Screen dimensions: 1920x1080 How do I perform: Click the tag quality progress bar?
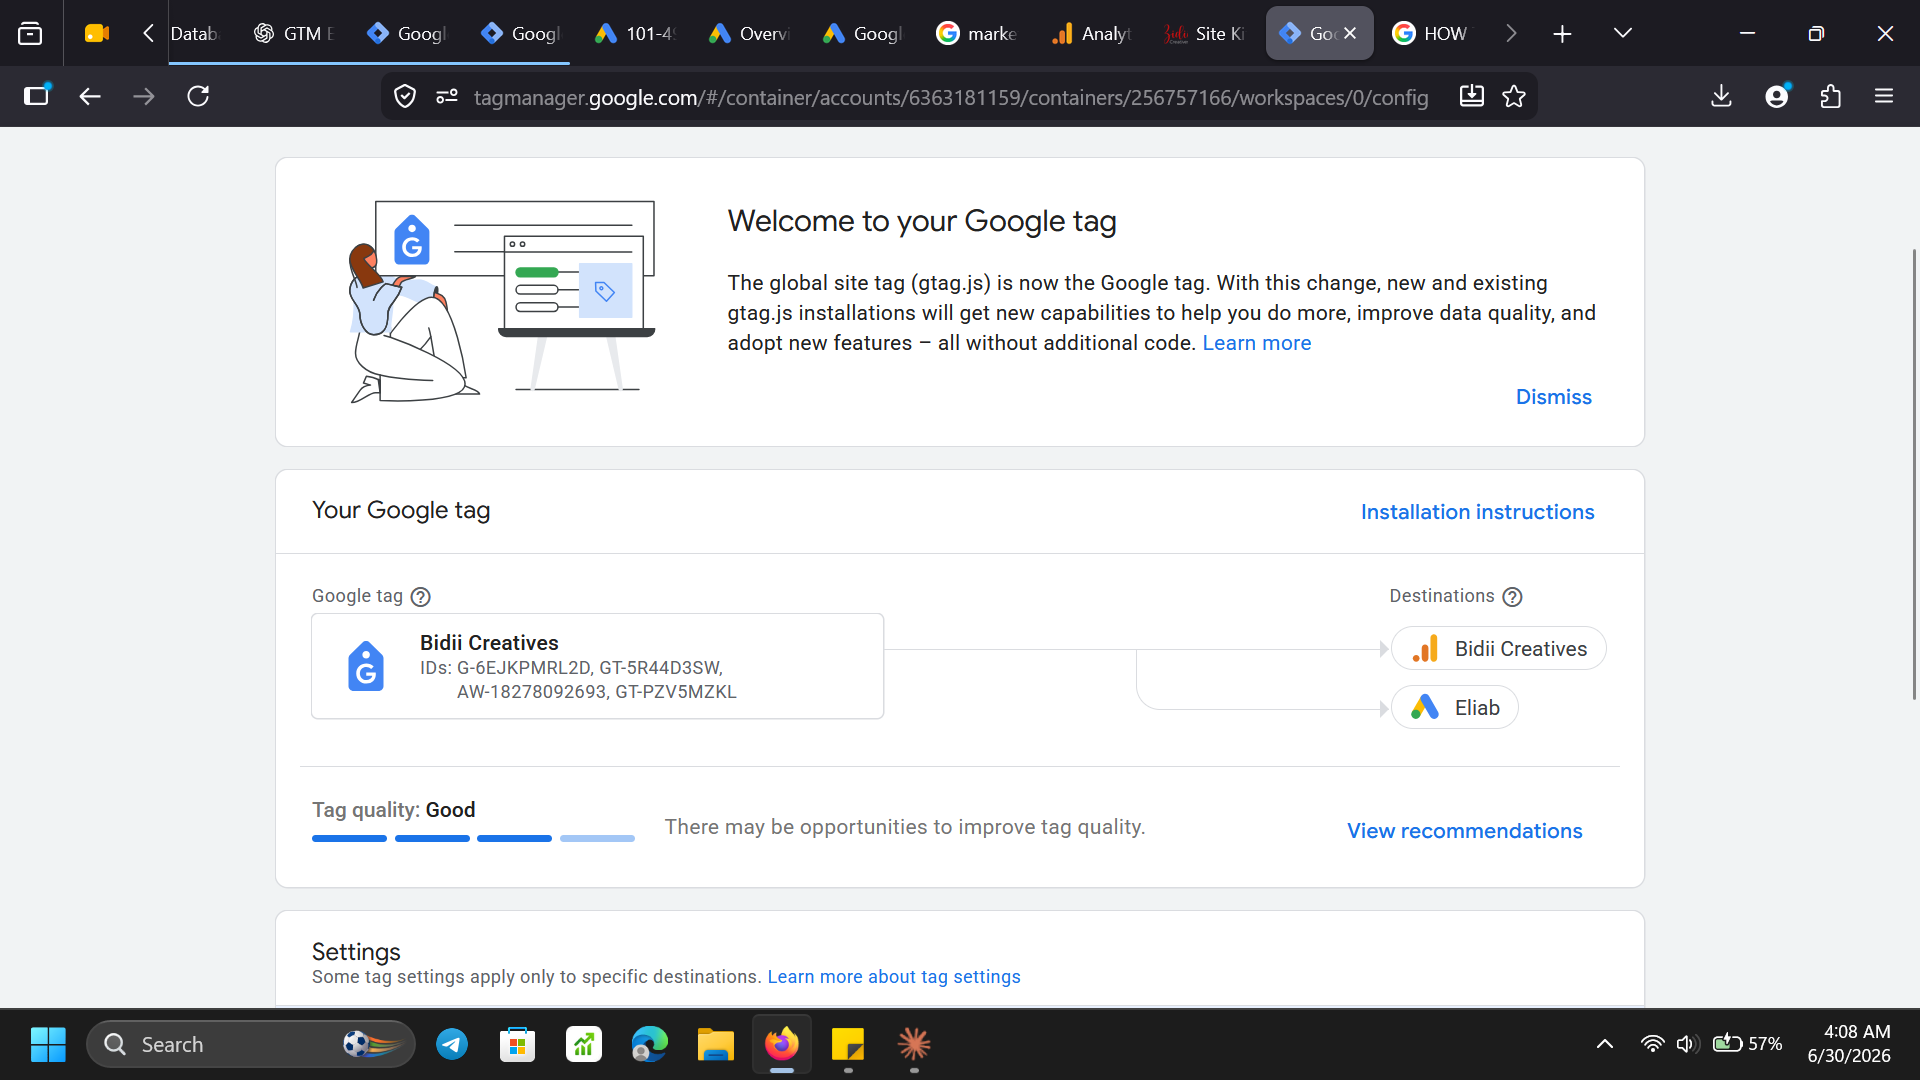click(473, 838)
